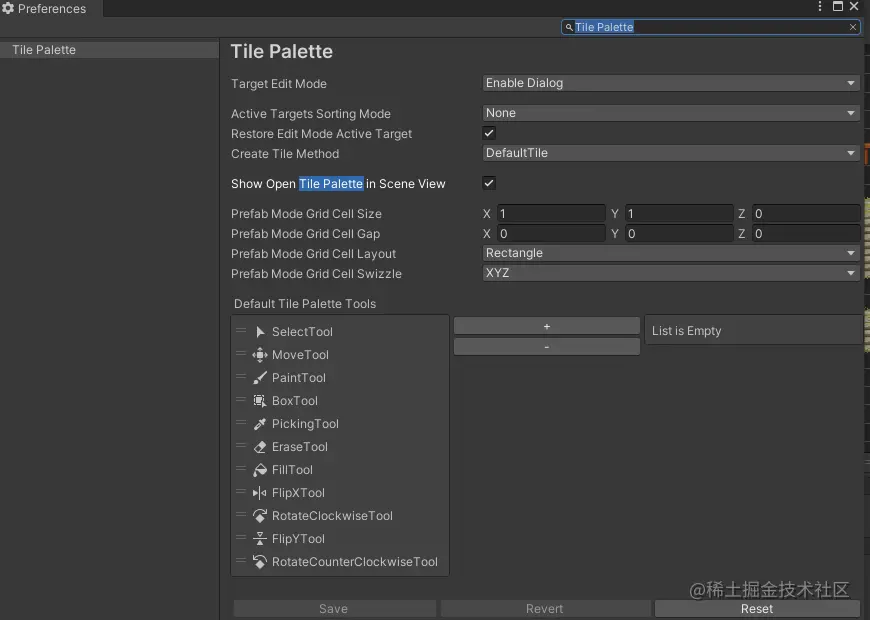870x620 pixels.
Task: Click the Tile Palette page heading
Action: tap(281, 52)
